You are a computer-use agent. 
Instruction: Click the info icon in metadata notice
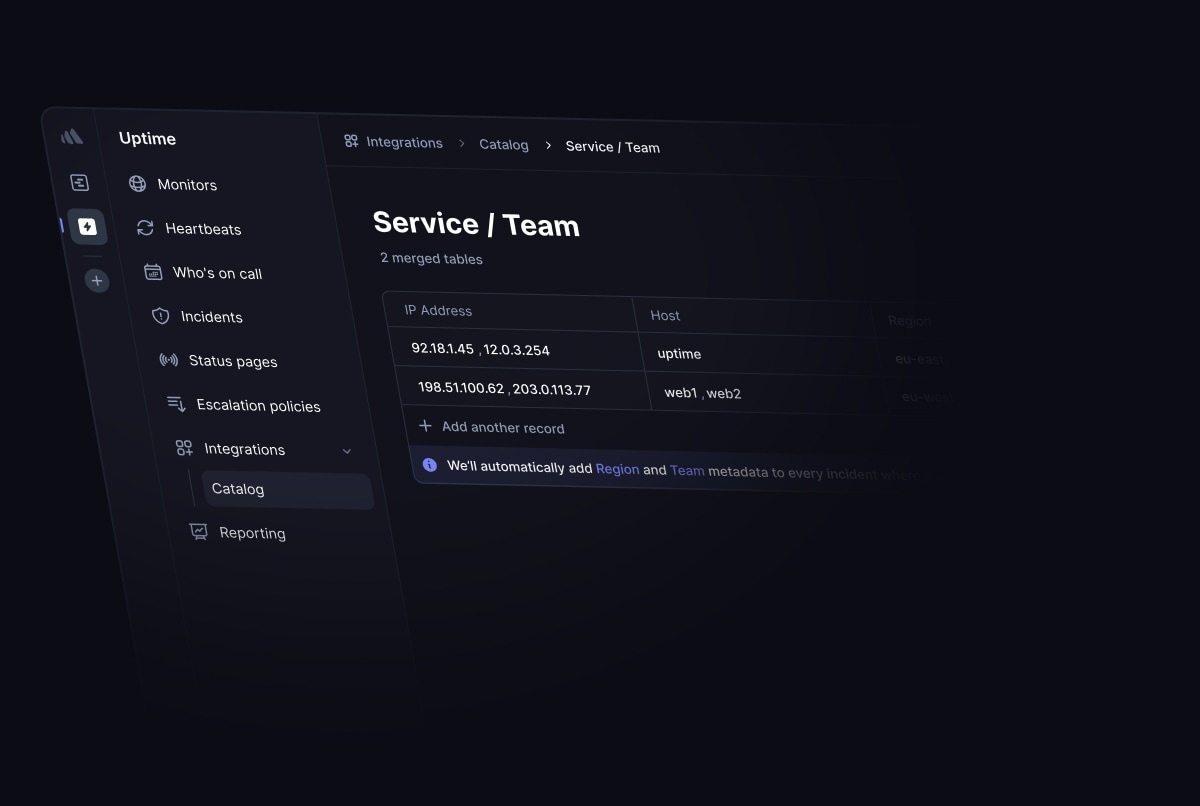point(430,465)
